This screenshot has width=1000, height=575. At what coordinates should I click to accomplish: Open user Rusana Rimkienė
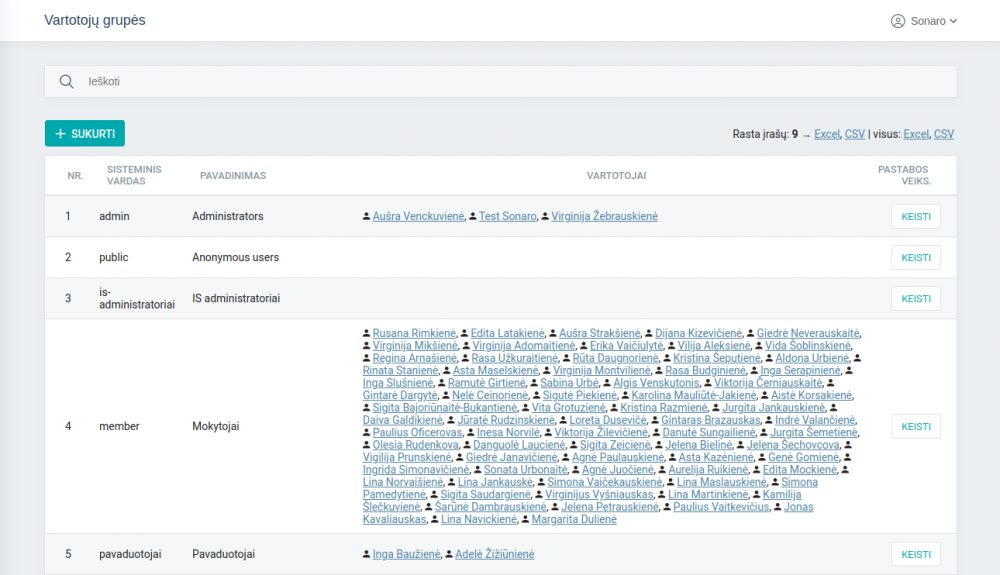tap(414, 333)
